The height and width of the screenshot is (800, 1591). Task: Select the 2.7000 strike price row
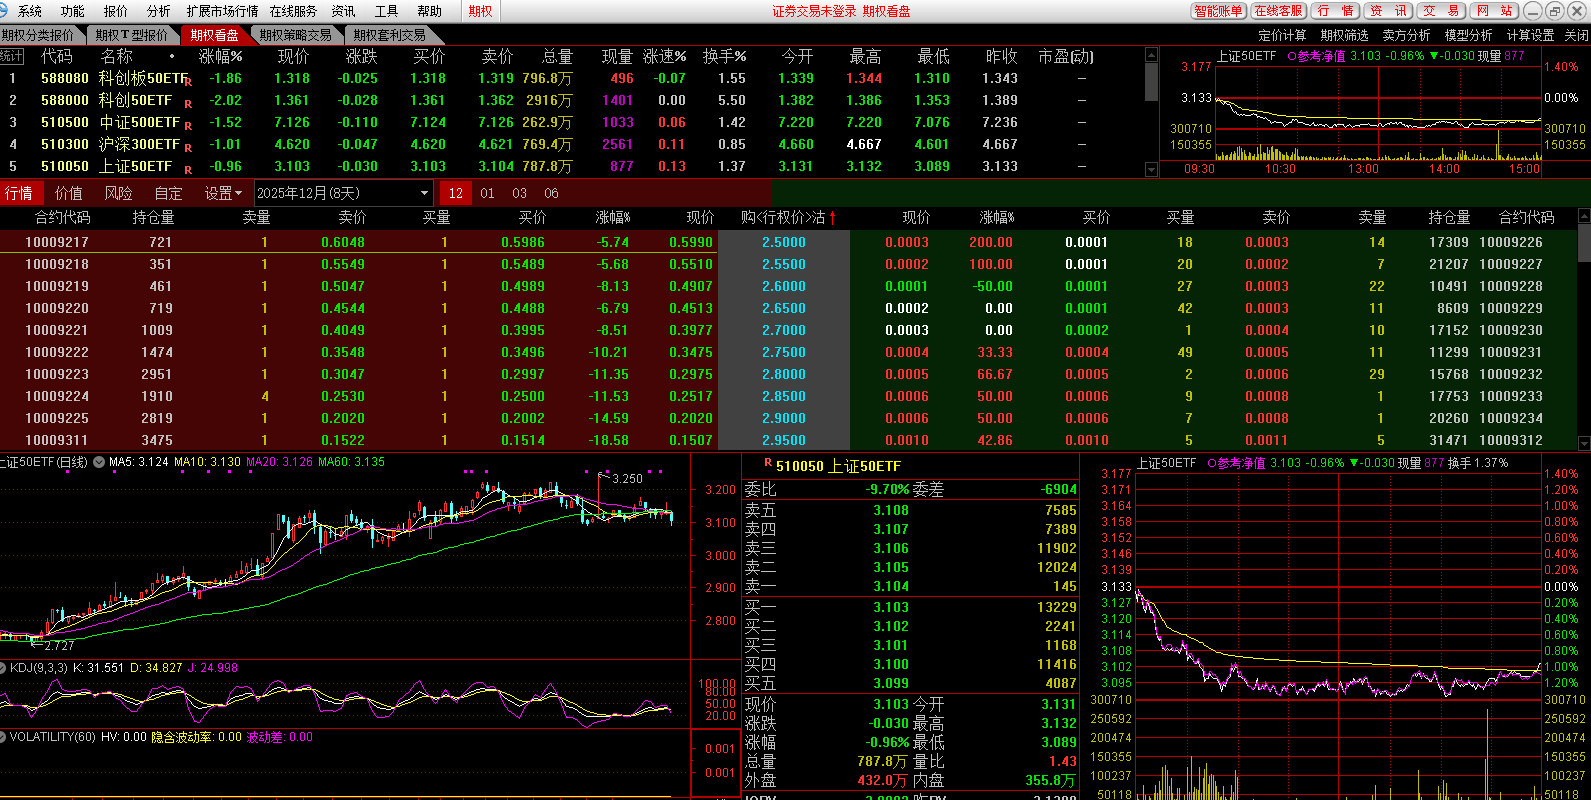click(x=784, y=330)
